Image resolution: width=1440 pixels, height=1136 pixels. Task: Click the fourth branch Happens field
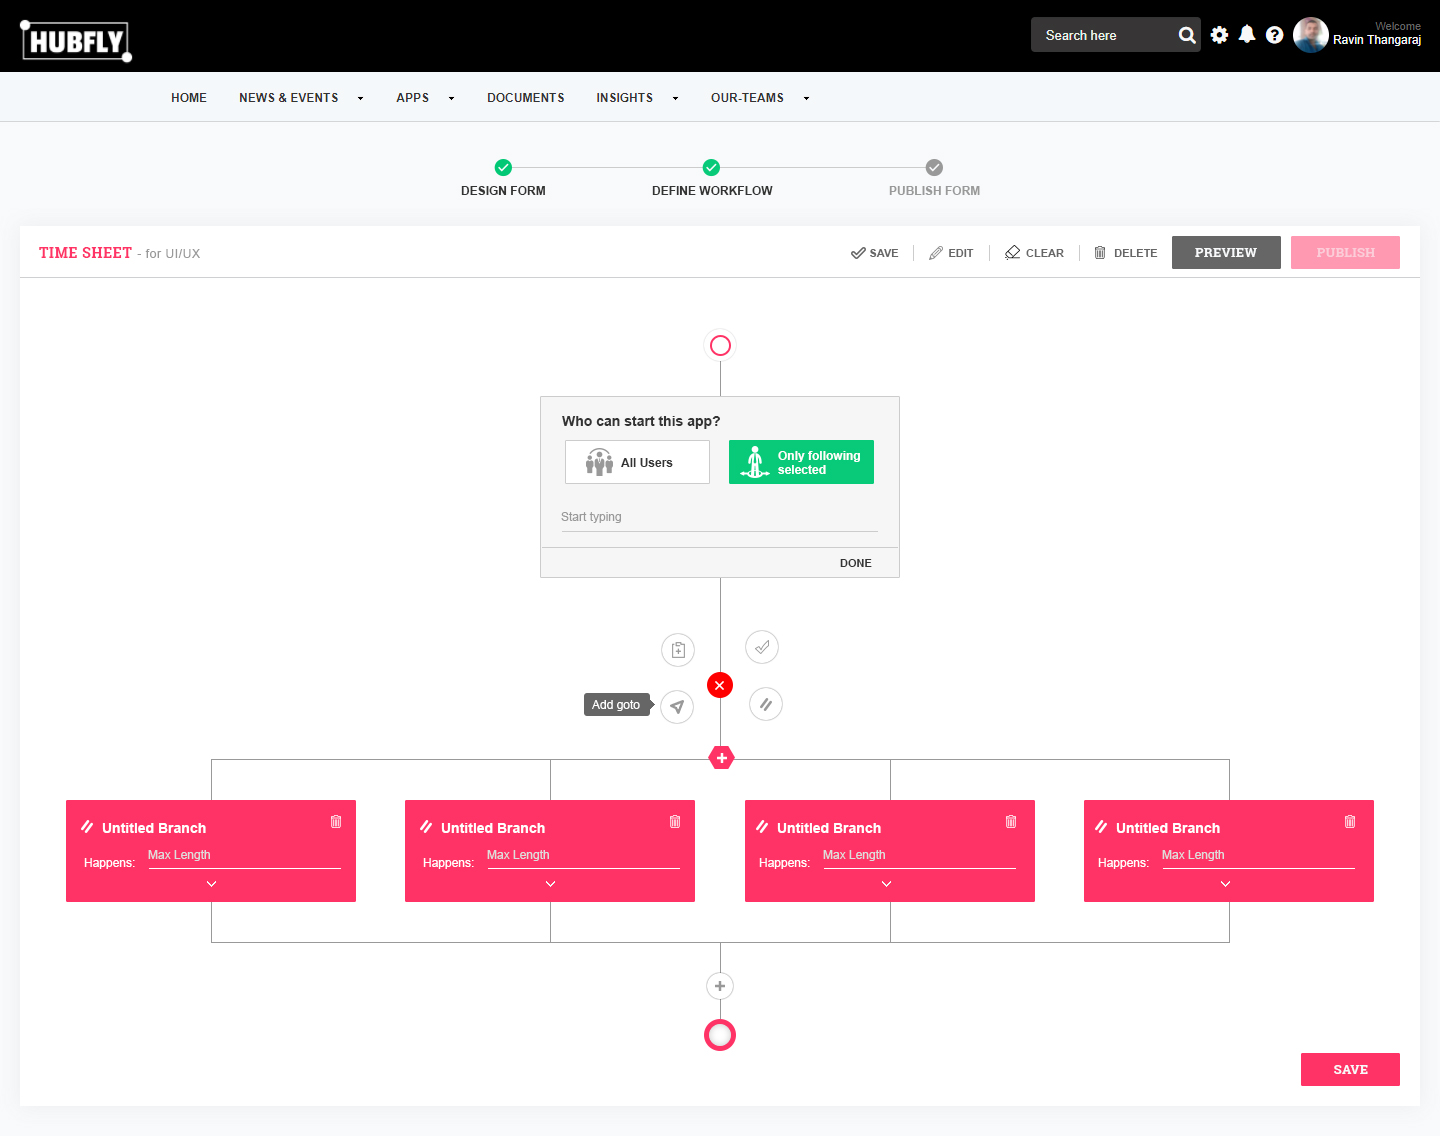[x=1258, y=856]
